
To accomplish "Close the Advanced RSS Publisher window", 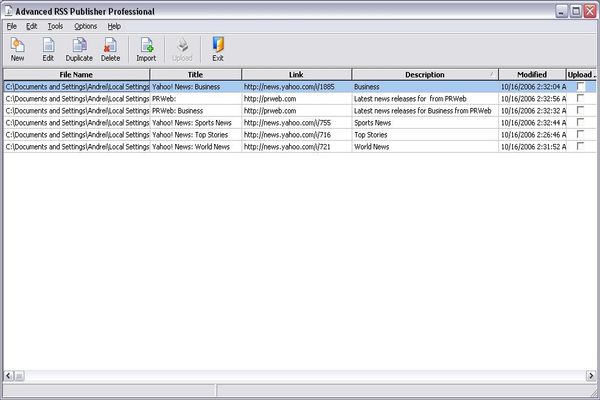I will 590,11.
